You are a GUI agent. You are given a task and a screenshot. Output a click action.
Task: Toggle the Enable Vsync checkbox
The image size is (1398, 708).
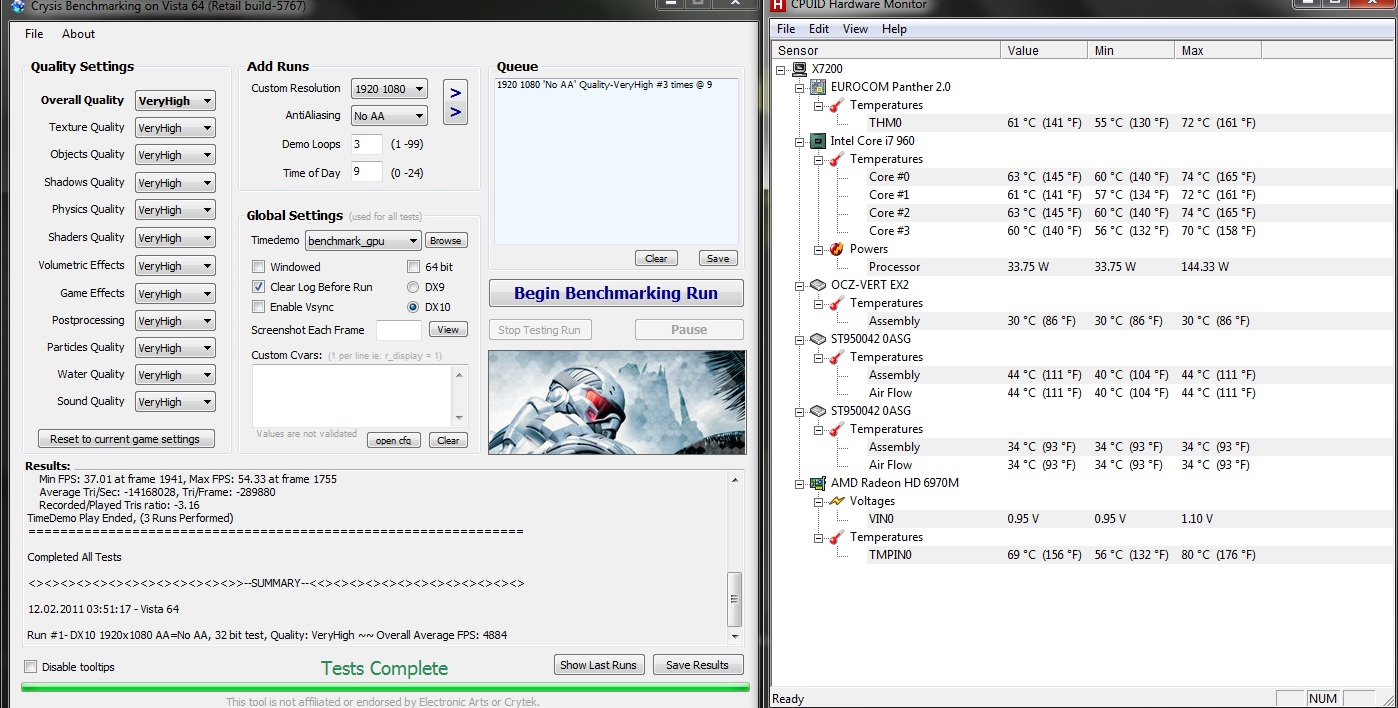point(258,307)
